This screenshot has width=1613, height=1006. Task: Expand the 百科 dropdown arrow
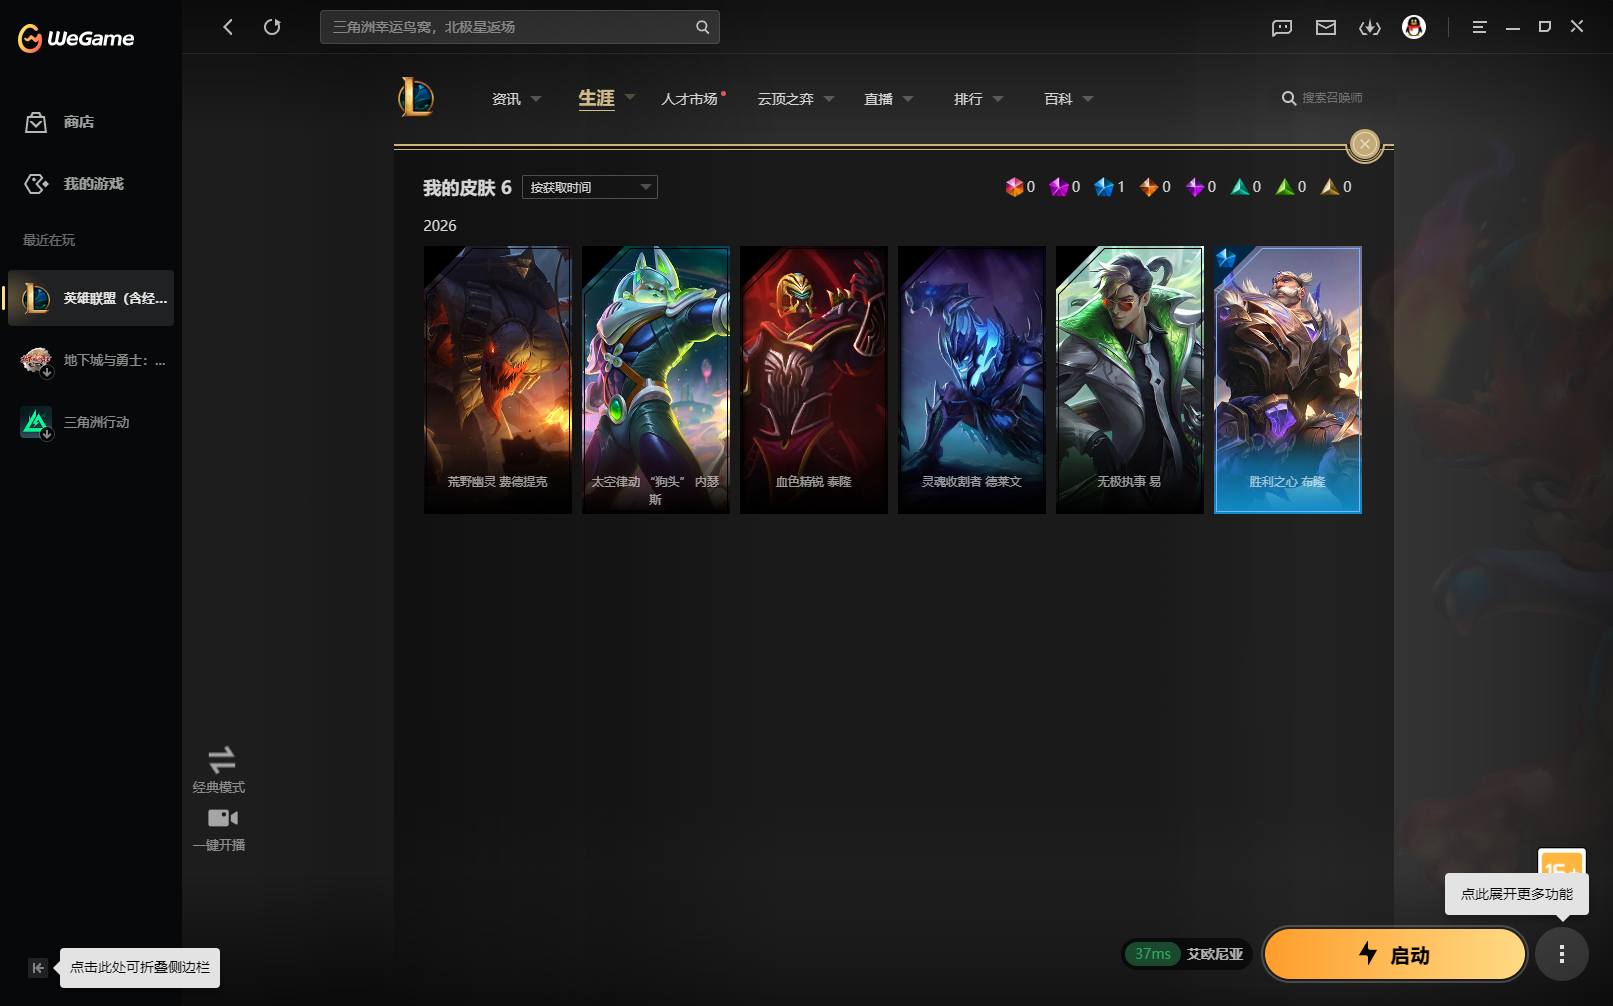pyautogui.click(x=1088, y=99)
